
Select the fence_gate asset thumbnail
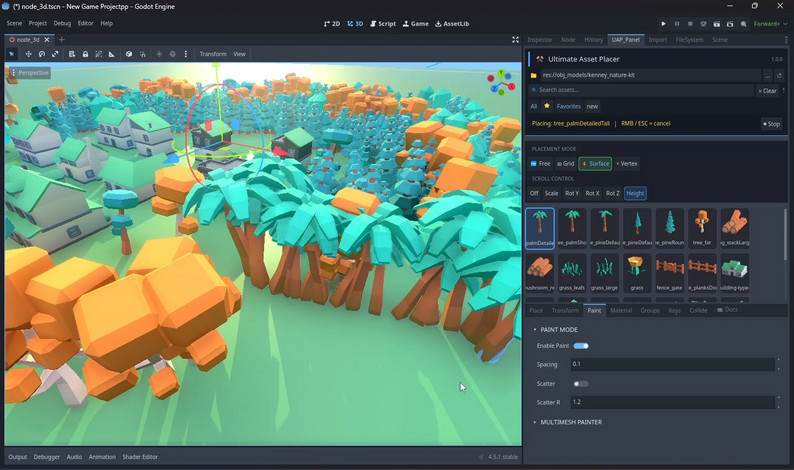[x=669, y=272]
